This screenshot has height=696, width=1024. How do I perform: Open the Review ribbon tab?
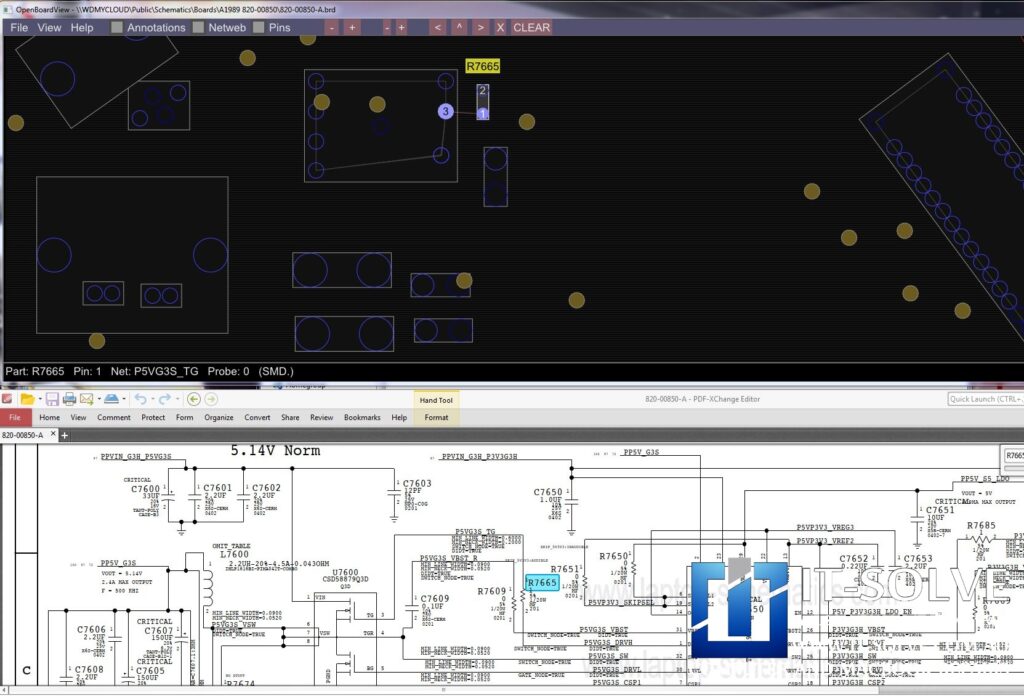pos(321,417)
